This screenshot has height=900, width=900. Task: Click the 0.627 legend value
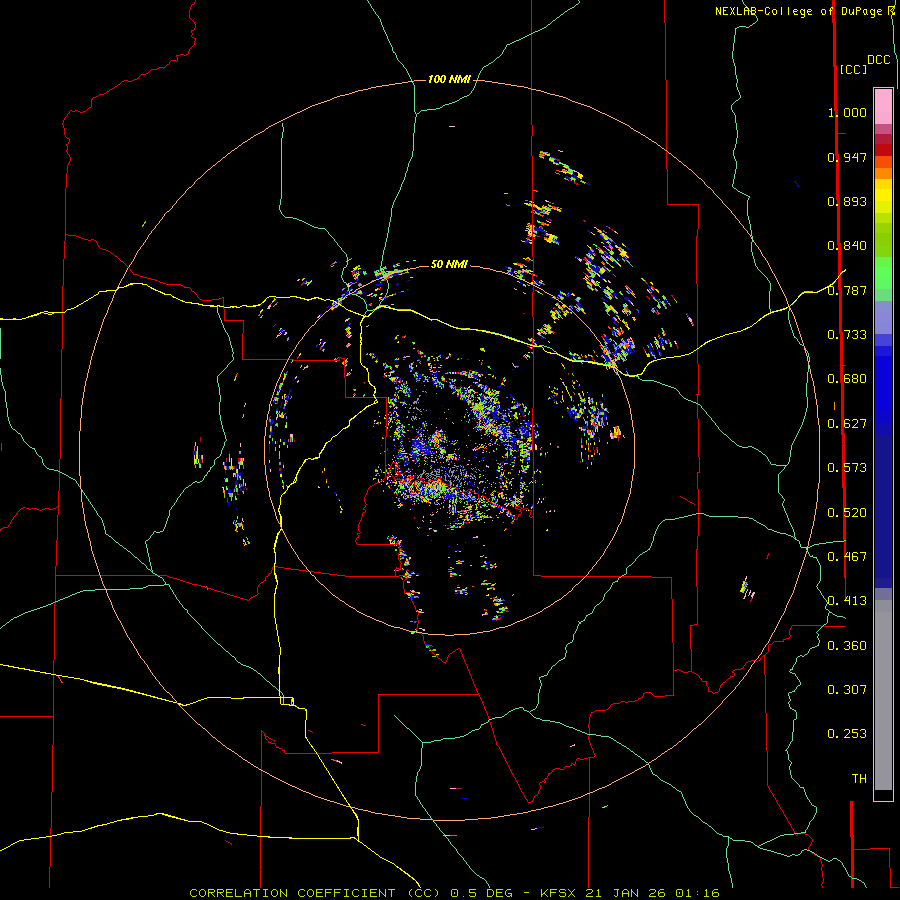click(x=847, y=424)
